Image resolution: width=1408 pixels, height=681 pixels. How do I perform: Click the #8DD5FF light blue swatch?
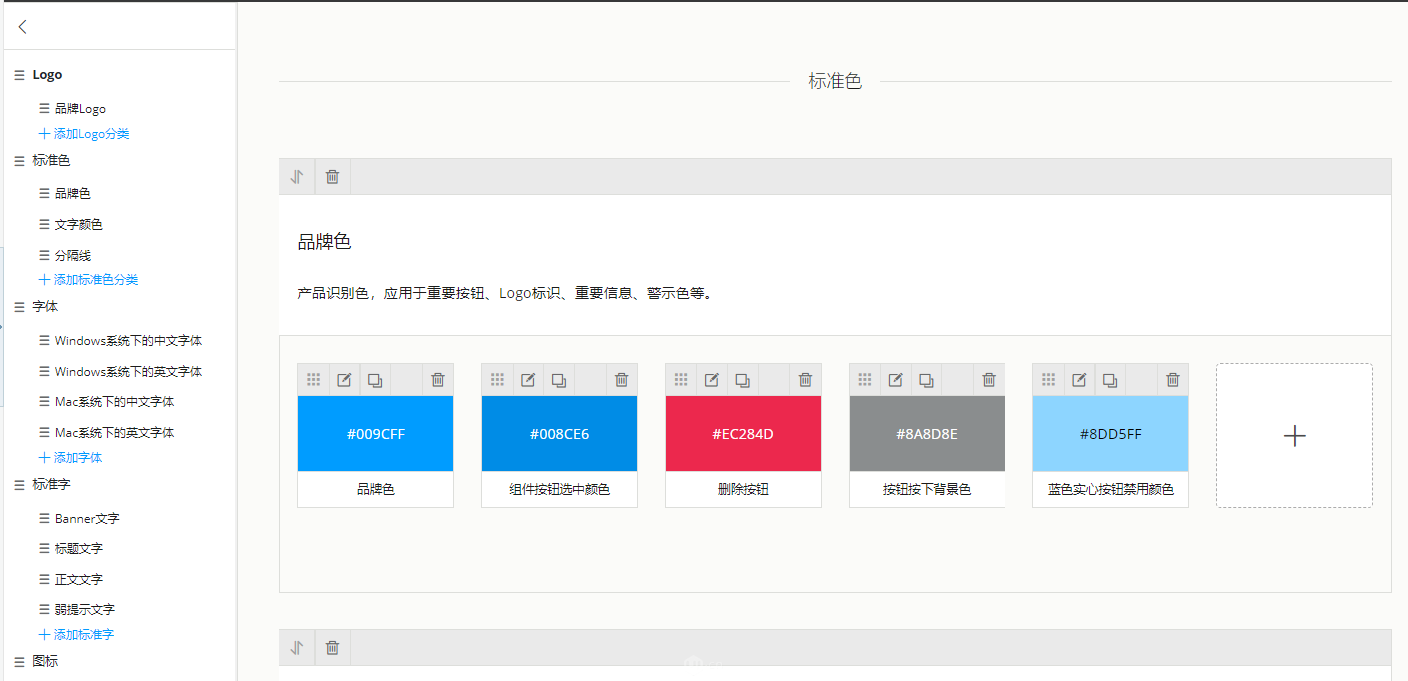coord(1110,434)
